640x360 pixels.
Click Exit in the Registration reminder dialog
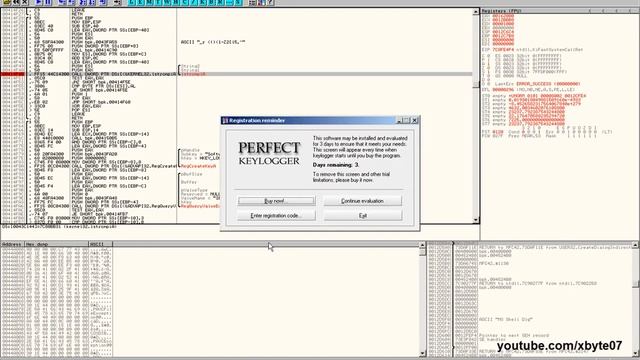click(362, 216)
